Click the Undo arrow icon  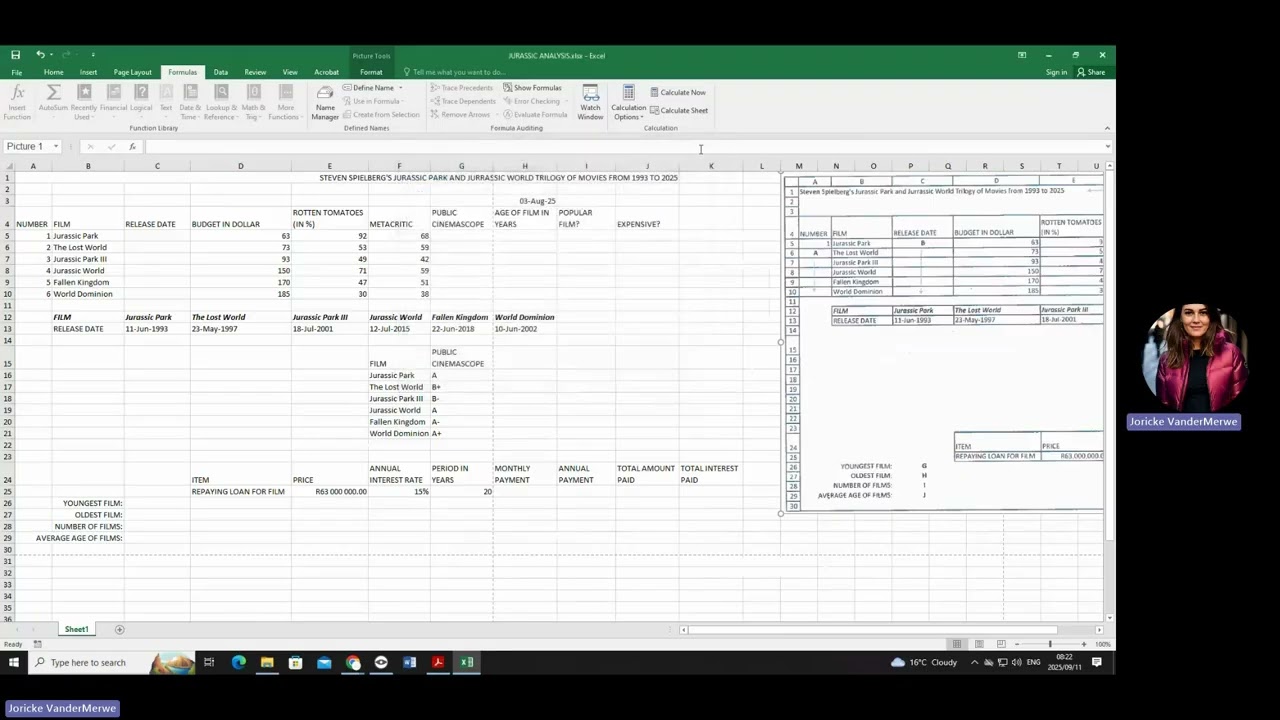40,55
